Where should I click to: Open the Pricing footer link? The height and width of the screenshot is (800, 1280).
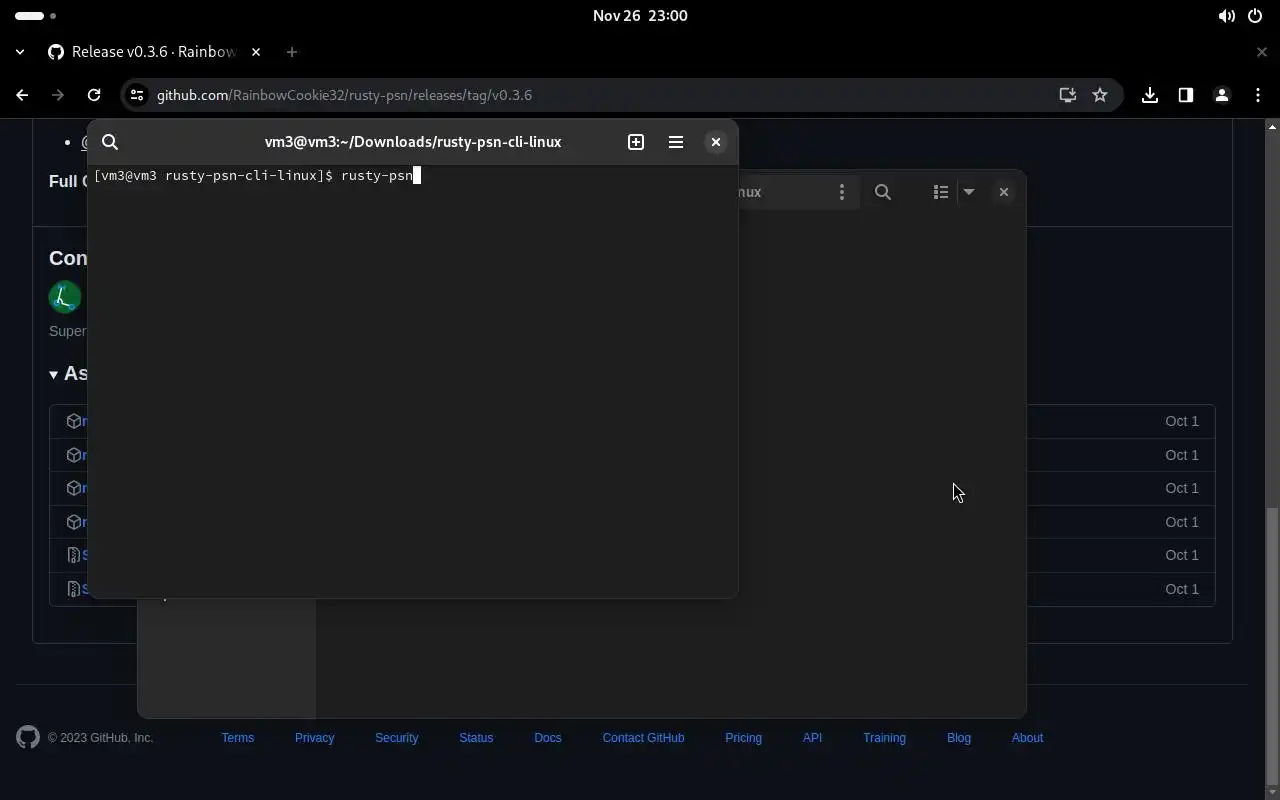(x=743, y=738)
